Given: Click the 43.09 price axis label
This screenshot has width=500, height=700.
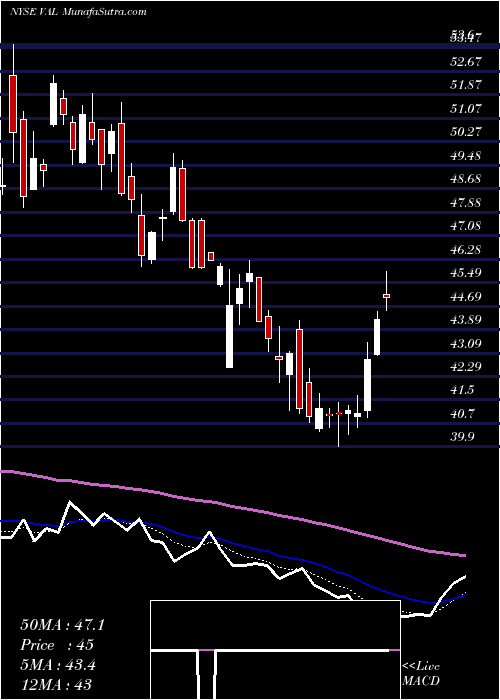Looking at the screenshot, I should 467,343.
